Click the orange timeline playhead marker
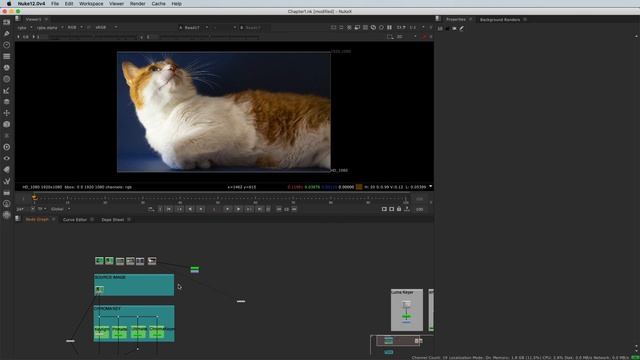The image size is (640, 360). tap(34, 198)
